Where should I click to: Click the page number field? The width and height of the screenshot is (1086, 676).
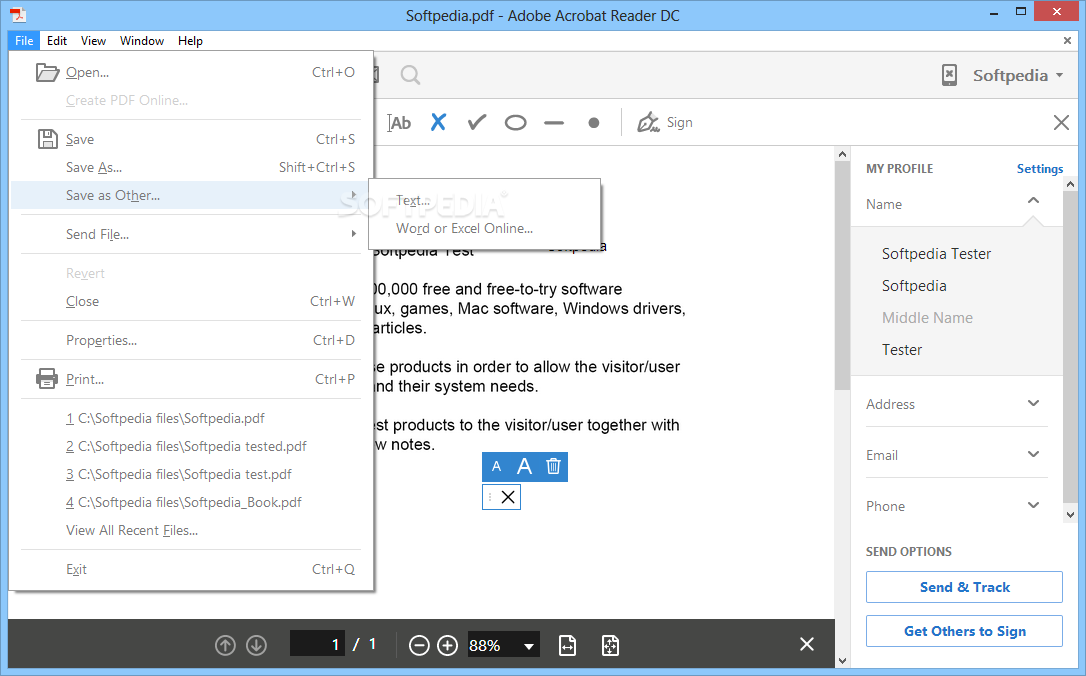tap(318, 644)
